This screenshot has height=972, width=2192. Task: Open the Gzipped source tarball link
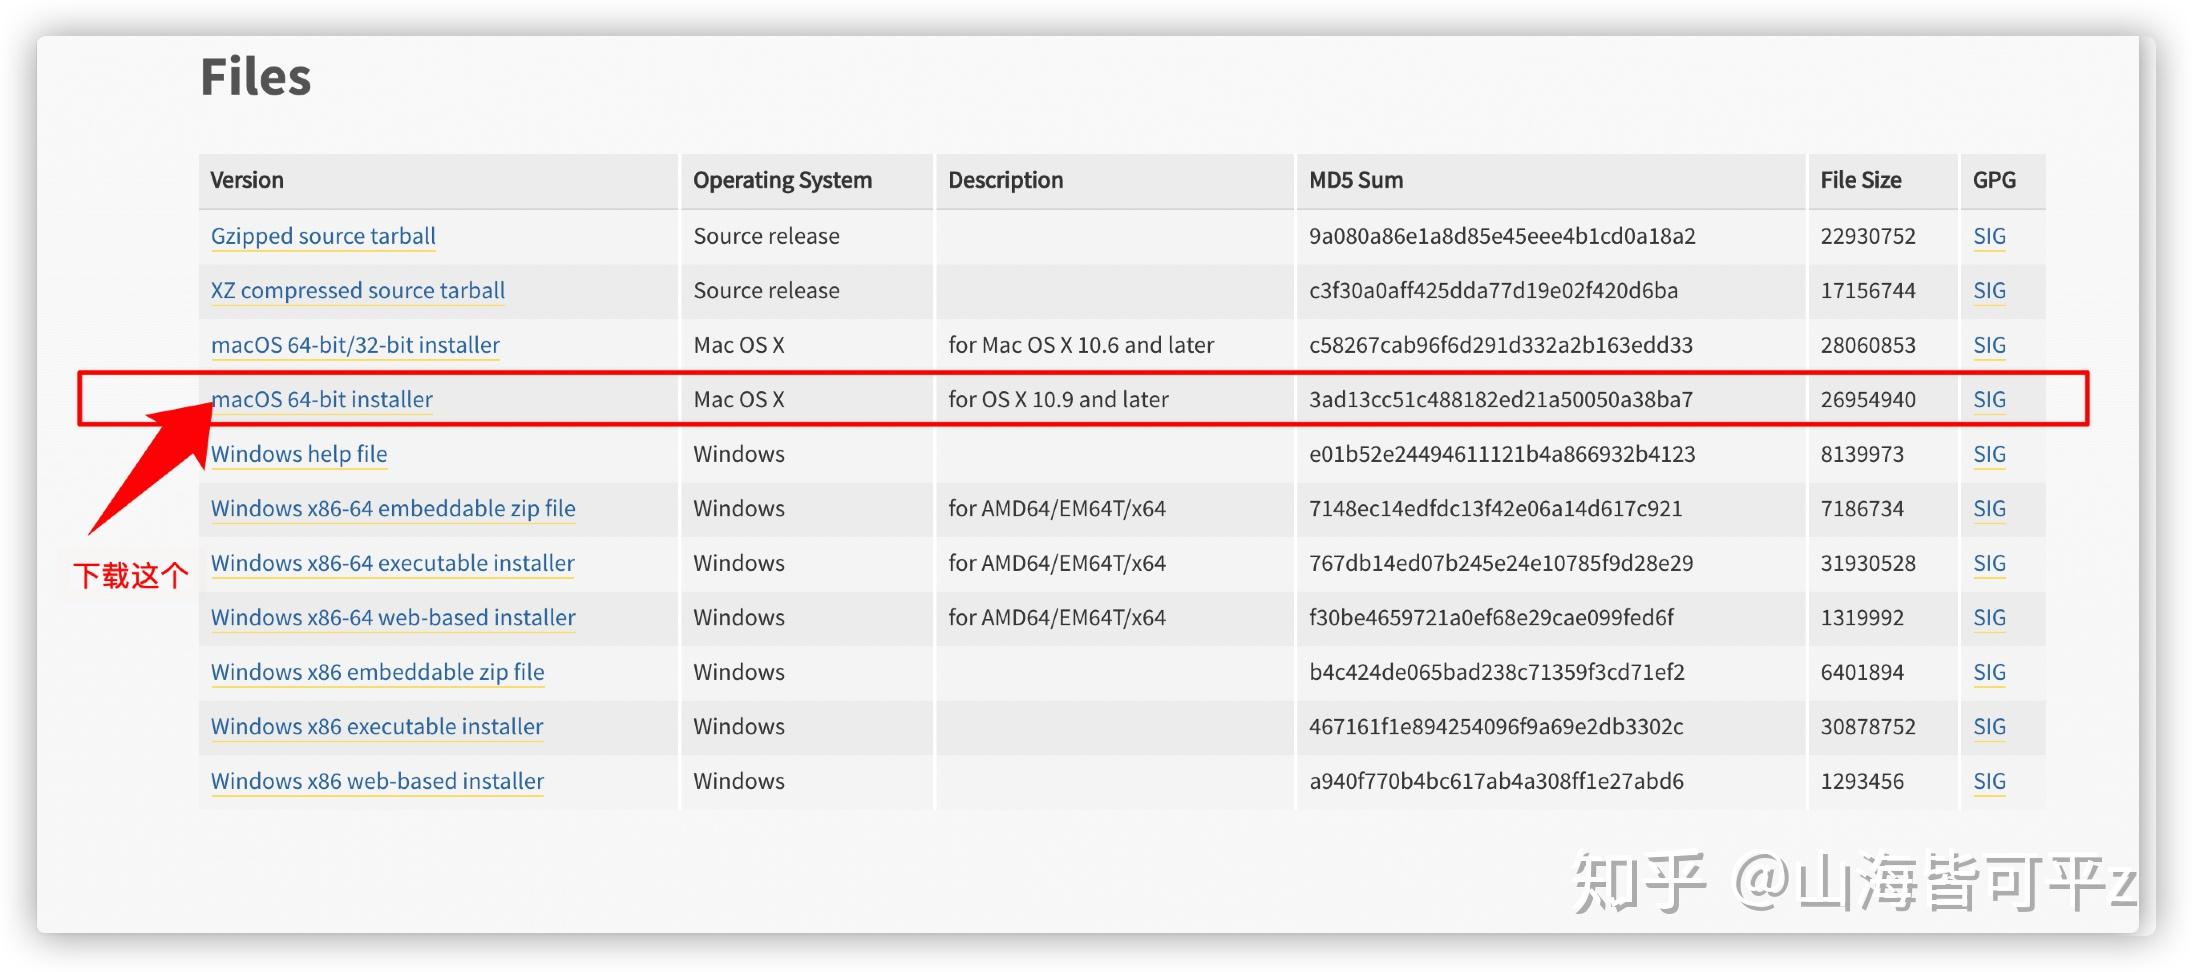323,236
